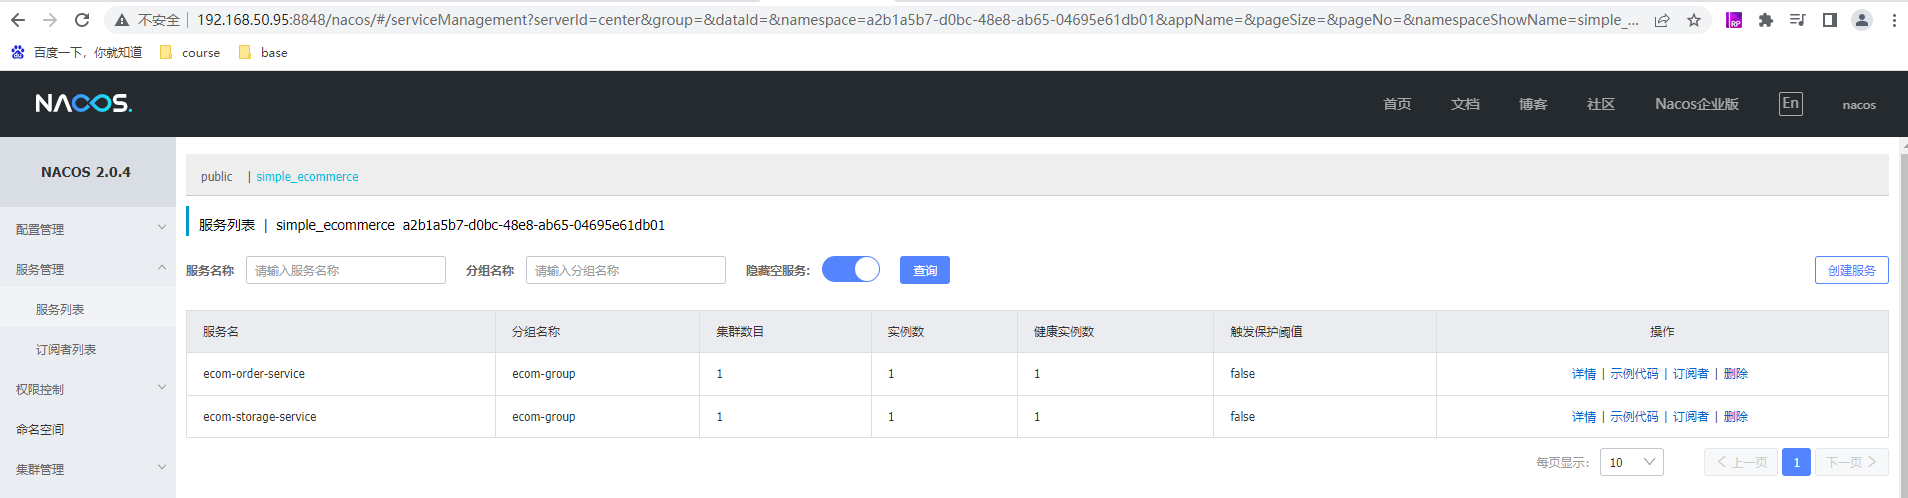Click ecom-group in the ecom-order-service row

click(x=544, y=374)
